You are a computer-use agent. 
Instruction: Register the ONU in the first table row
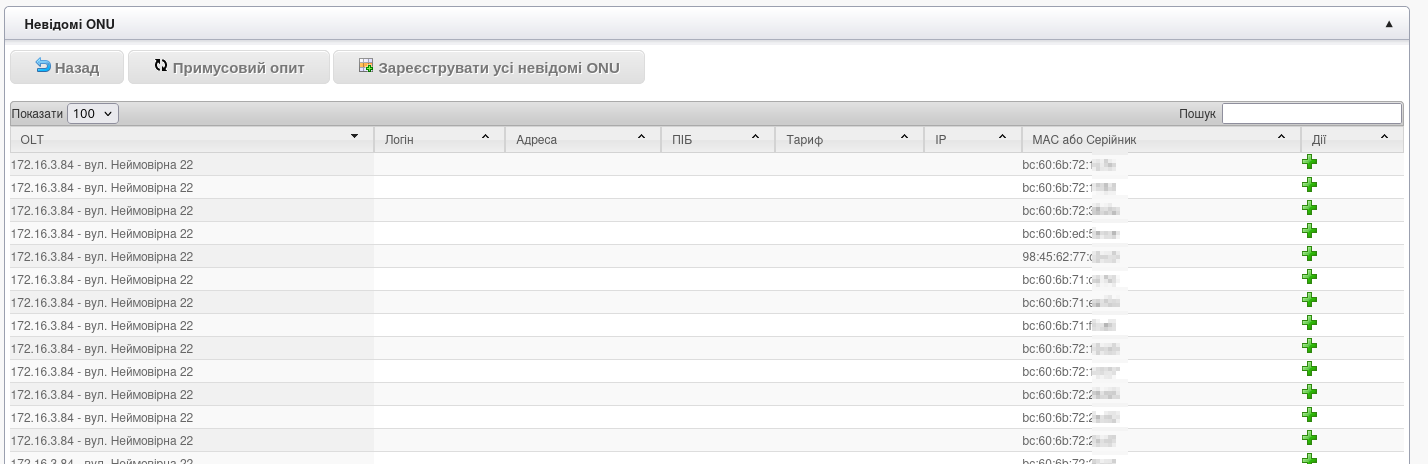pyautogui.click(x=1309, y=162)
